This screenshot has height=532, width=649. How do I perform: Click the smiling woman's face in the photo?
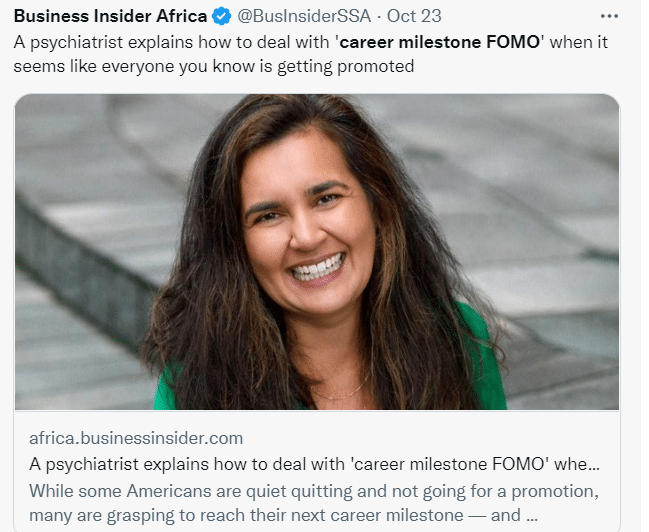[300, 225]
